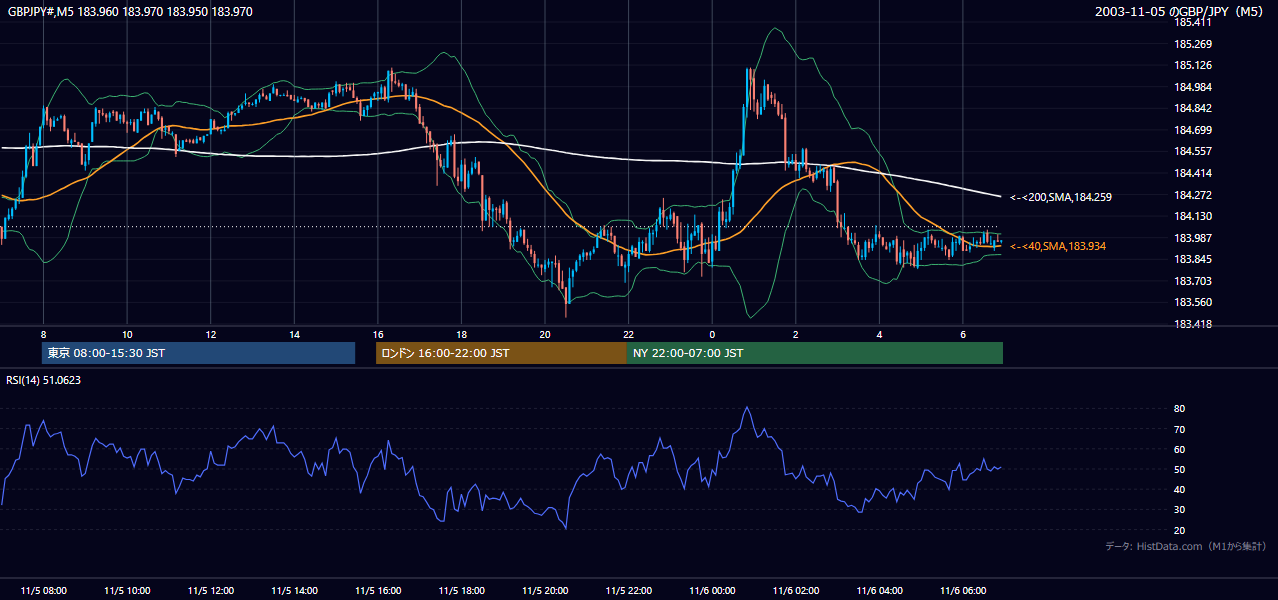Click hour marker 14 under price chart
1278x600 pixels.
coord(294,334)
